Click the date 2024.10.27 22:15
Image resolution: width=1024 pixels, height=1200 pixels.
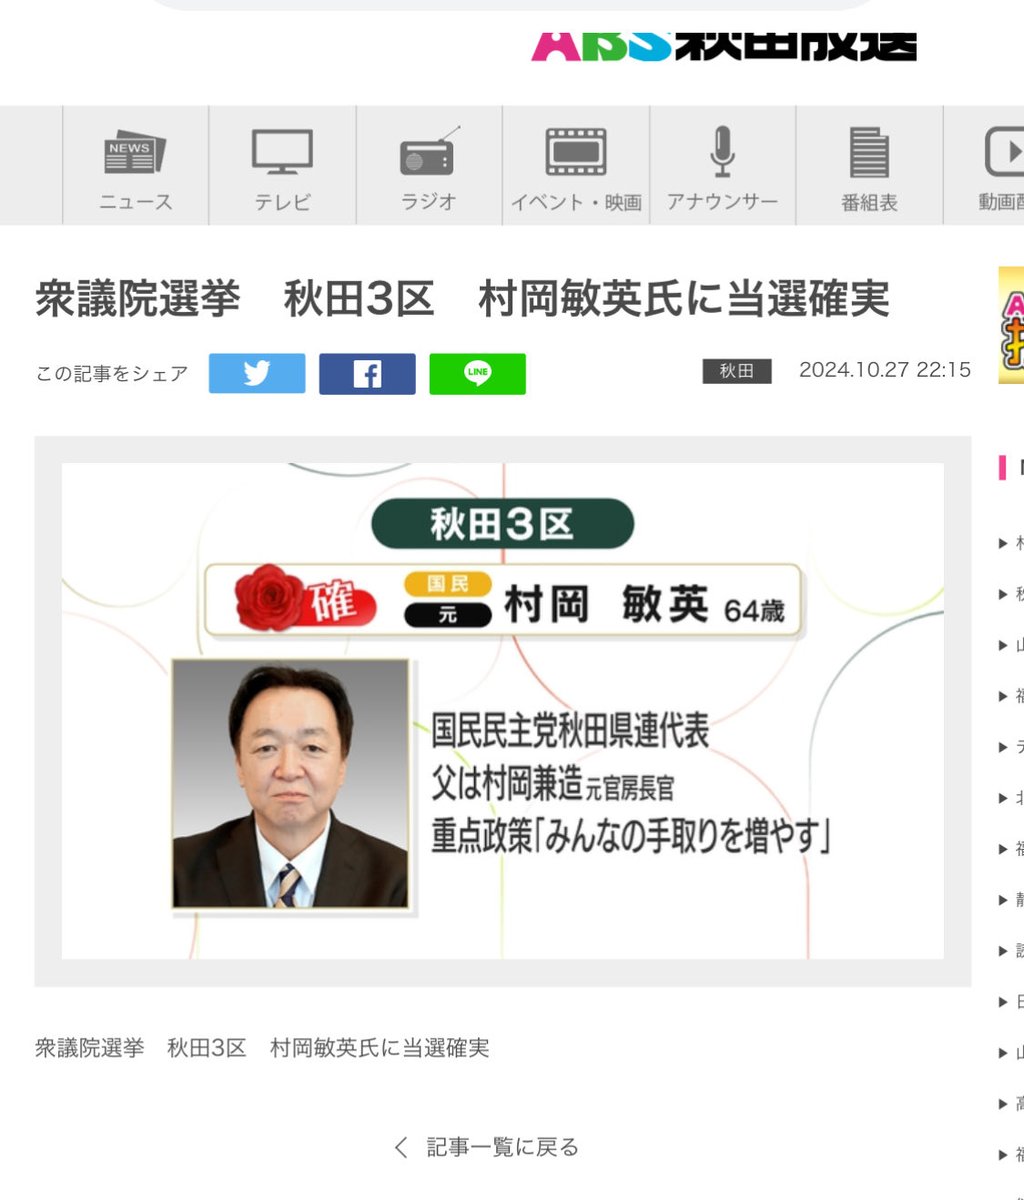pos(885,370)
